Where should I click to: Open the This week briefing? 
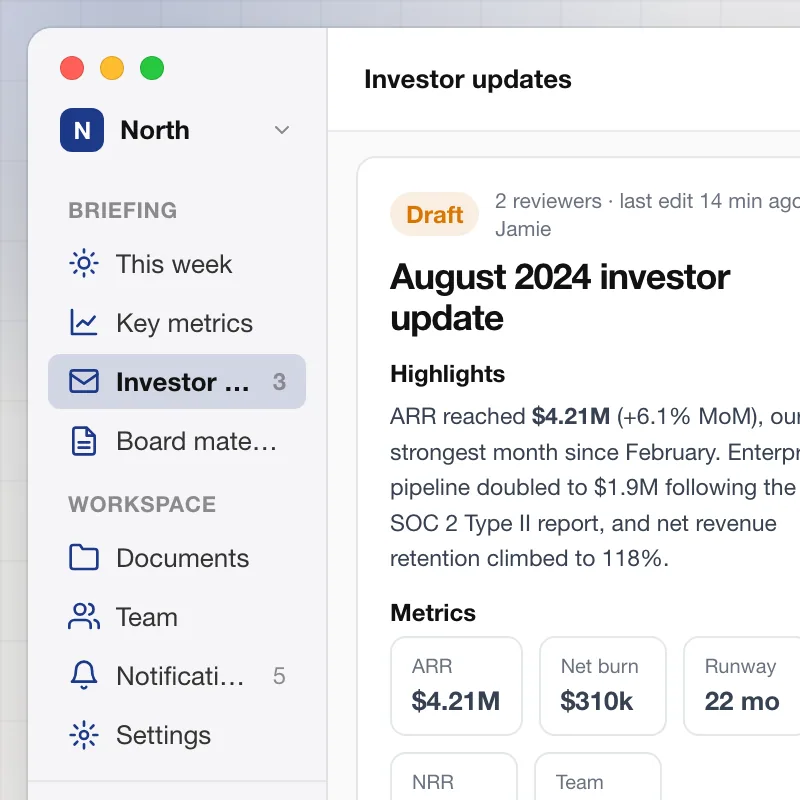pyautogui.click(x=174, y=264)
